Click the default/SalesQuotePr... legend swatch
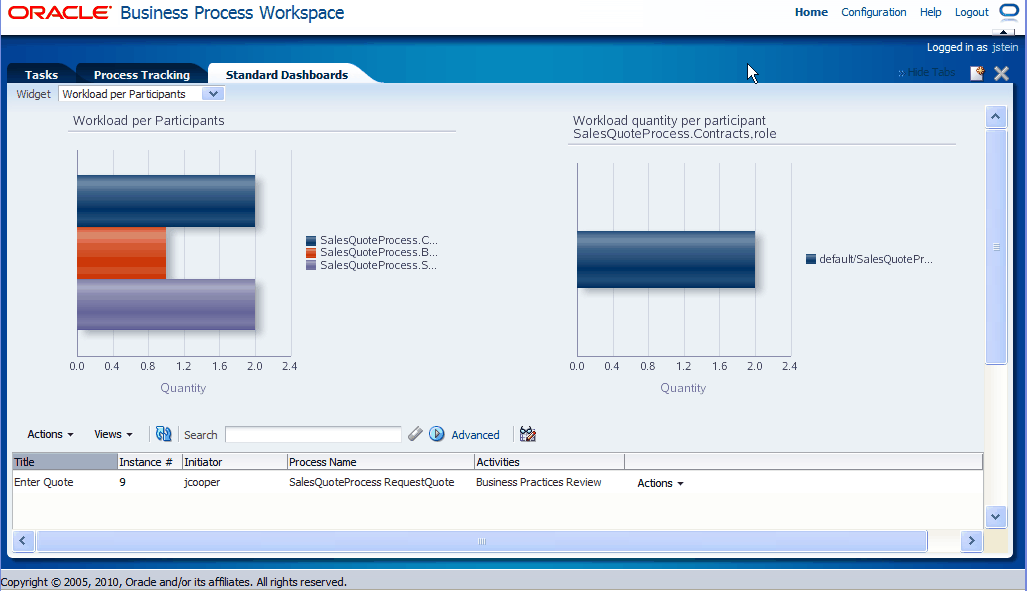Viewport: 1027px width, 591px height. (811, 259)
